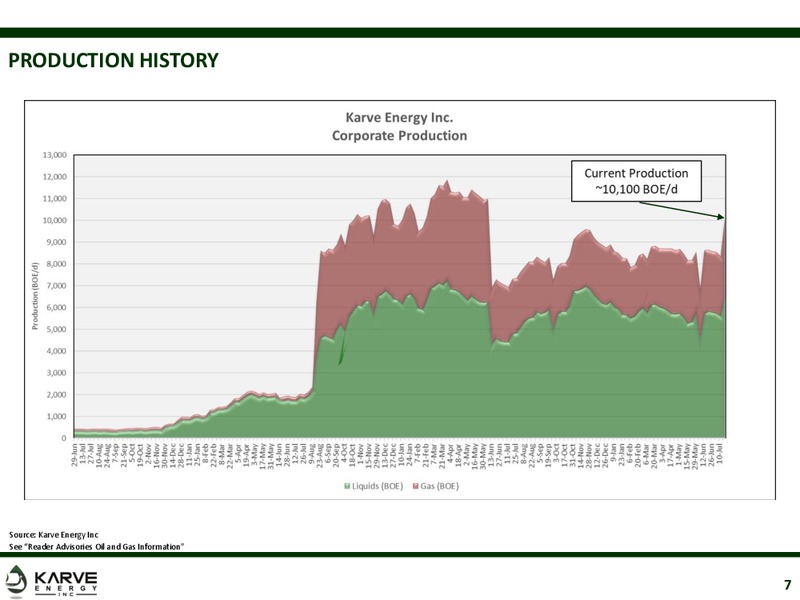
Task: Click the 13,000 y-axis label
Action: coord(55,155)
